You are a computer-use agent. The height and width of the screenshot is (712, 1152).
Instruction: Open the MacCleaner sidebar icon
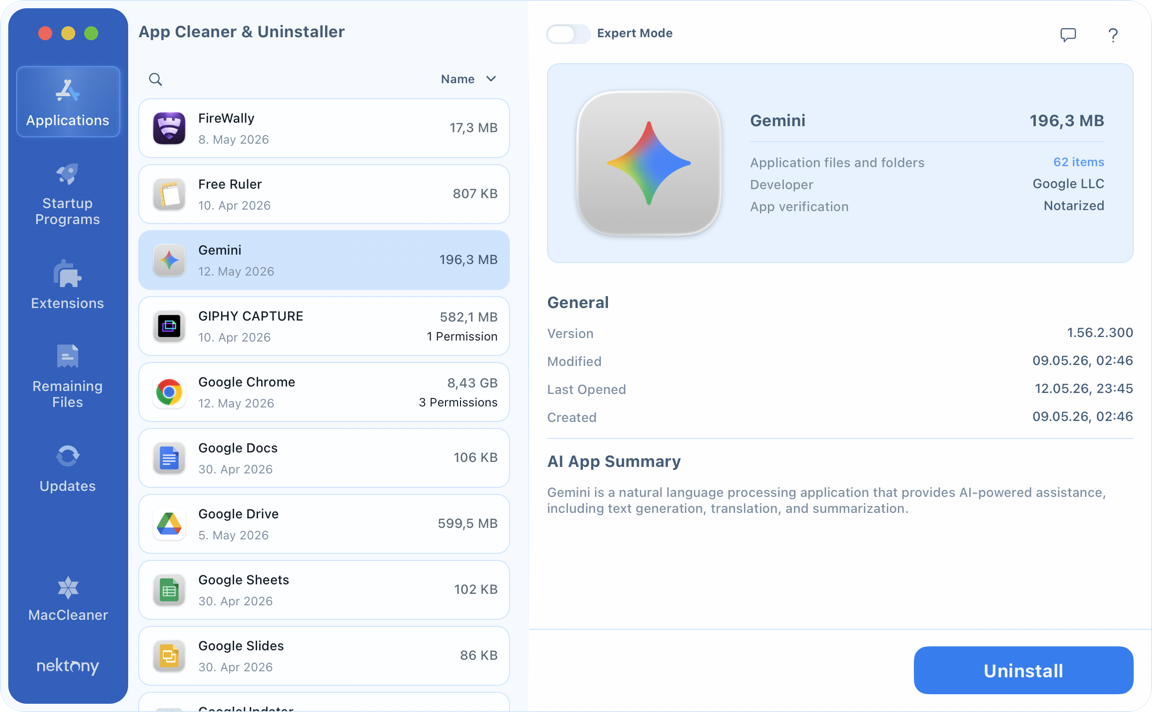(x=68, y=588)
